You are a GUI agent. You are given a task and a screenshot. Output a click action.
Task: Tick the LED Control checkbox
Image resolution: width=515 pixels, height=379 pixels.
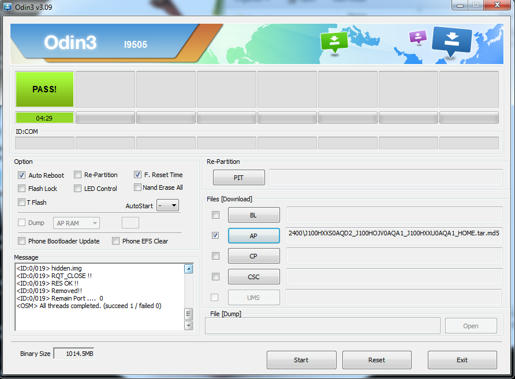(x=78, y=188)
